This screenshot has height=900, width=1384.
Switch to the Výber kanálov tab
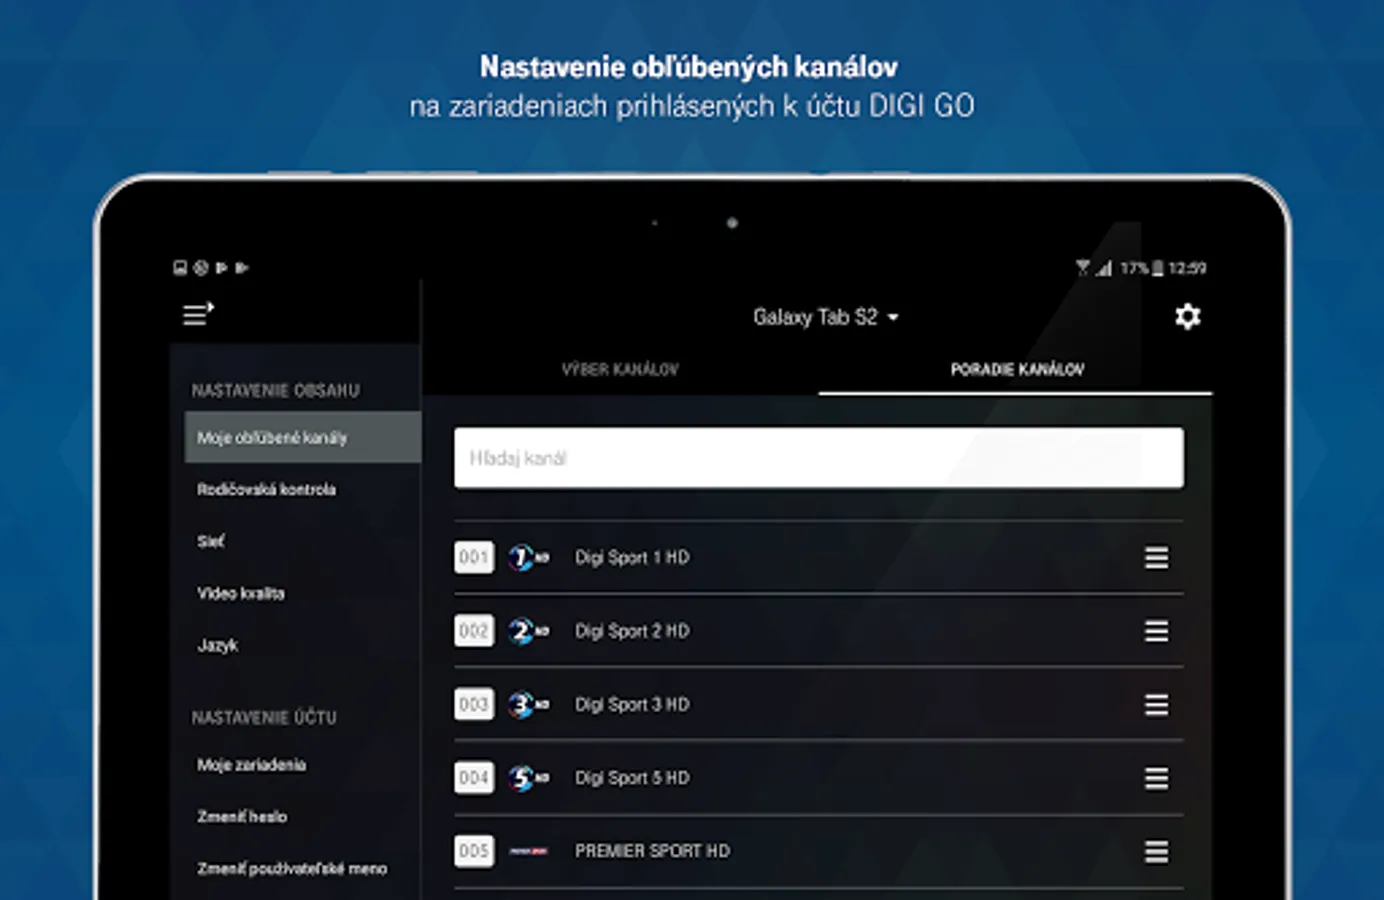[620, 369]
